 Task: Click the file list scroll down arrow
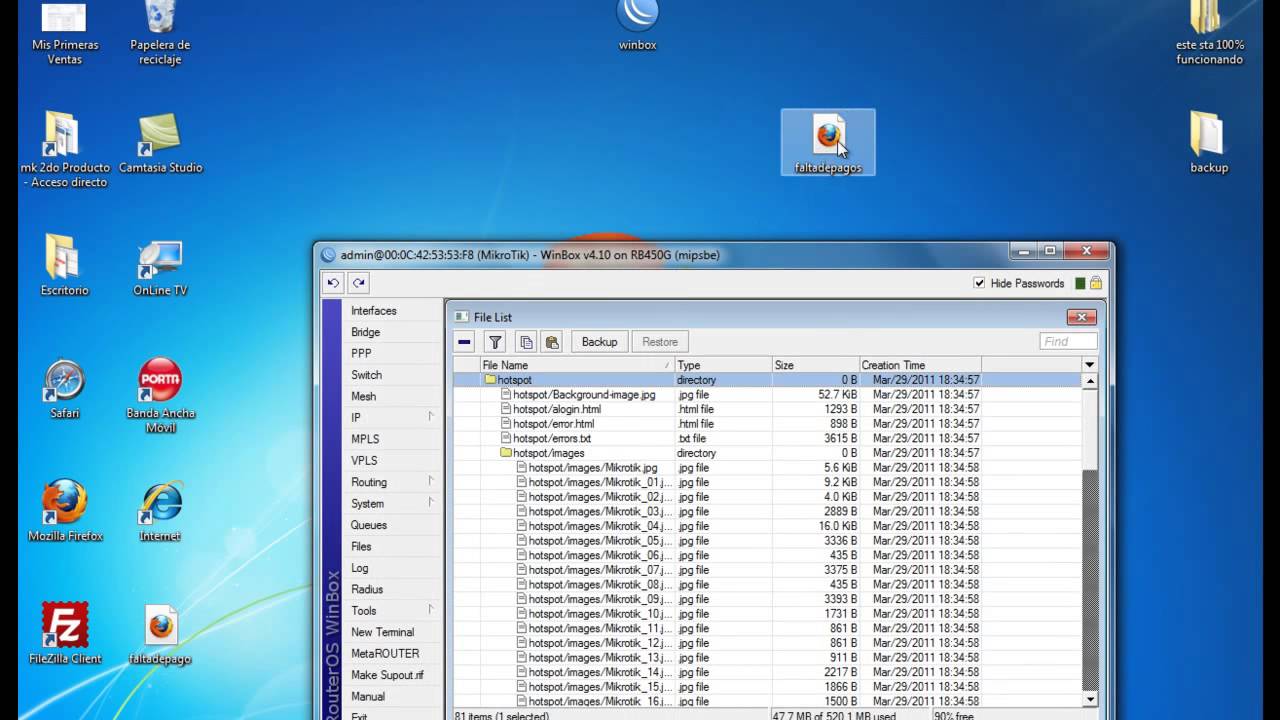click(1090, 700)
